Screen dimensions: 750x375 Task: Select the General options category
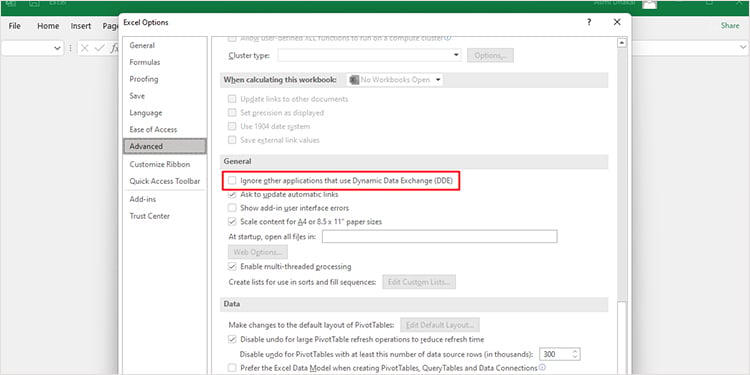[142, 45]
